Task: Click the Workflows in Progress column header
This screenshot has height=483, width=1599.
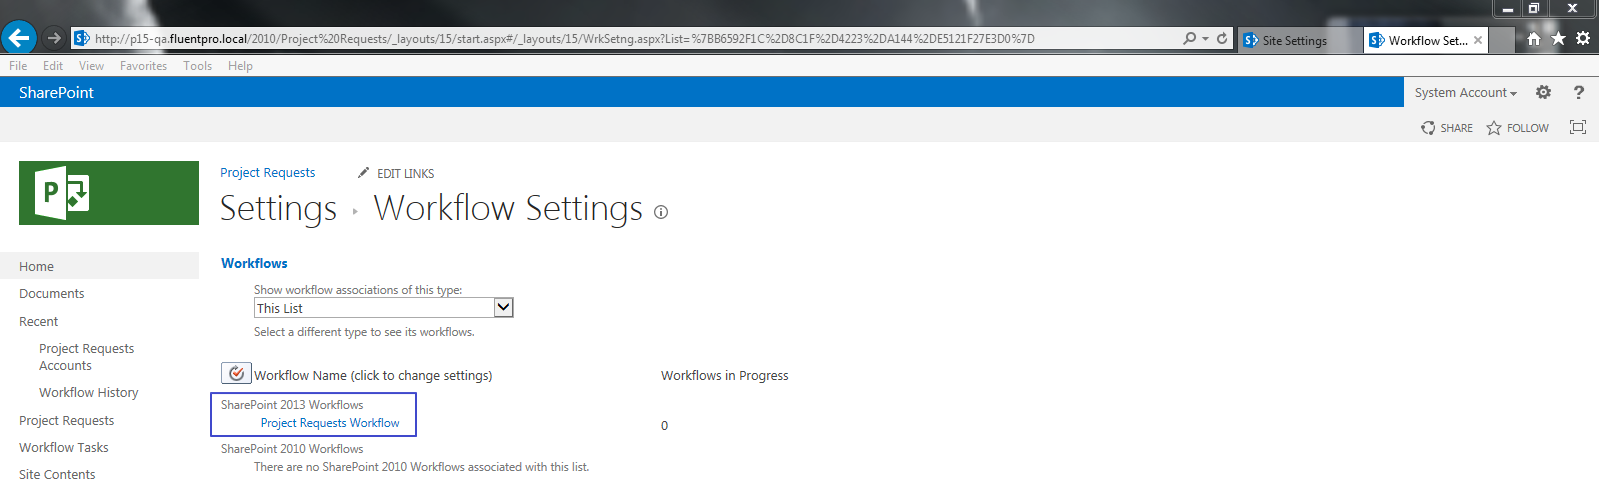Action: (x=724, y=376)
